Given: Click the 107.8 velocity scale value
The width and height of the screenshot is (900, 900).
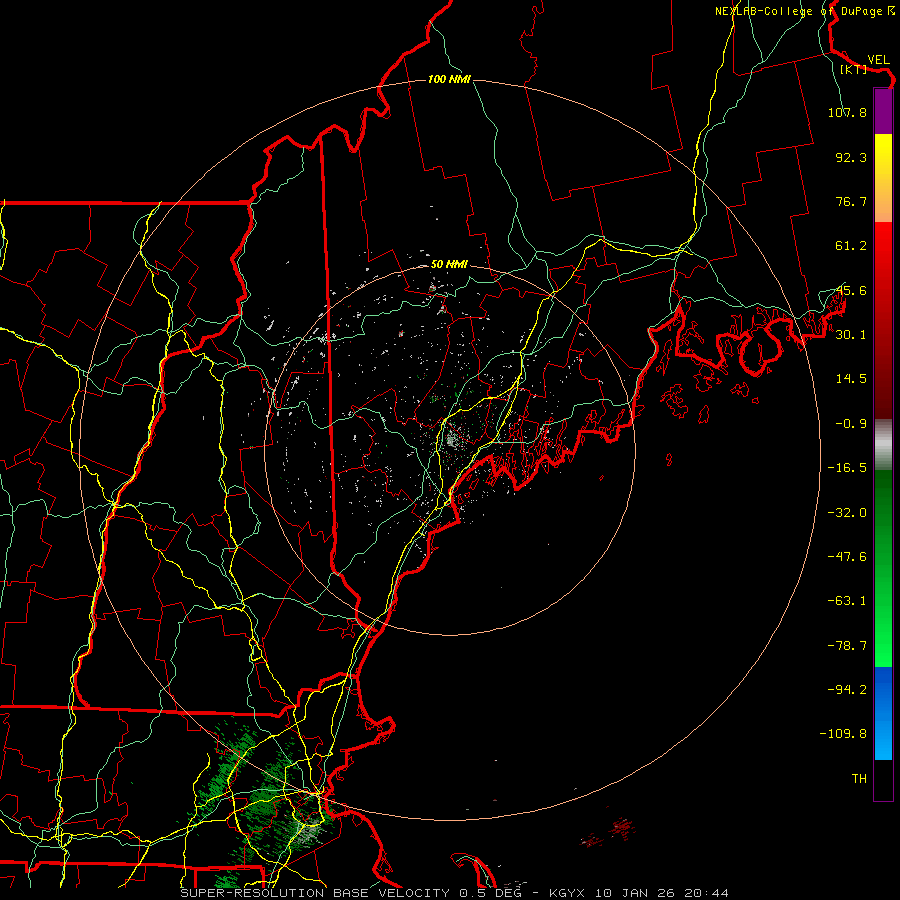Looking at the screenshot, I should coord(847,112).
